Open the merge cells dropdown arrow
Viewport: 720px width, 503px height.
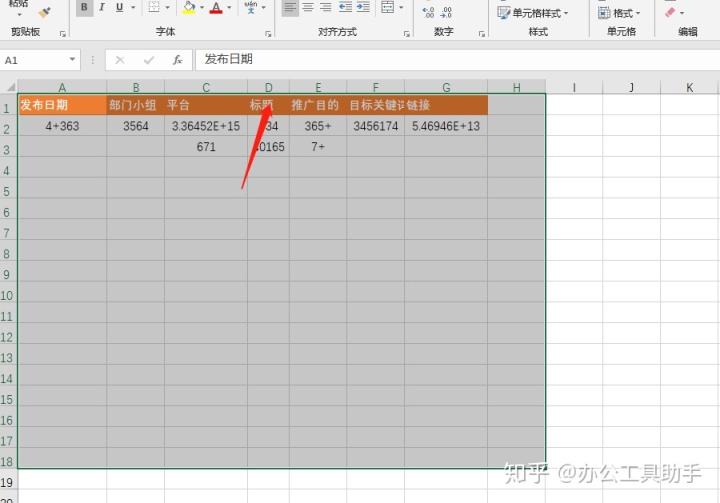(x=401, y=7)
